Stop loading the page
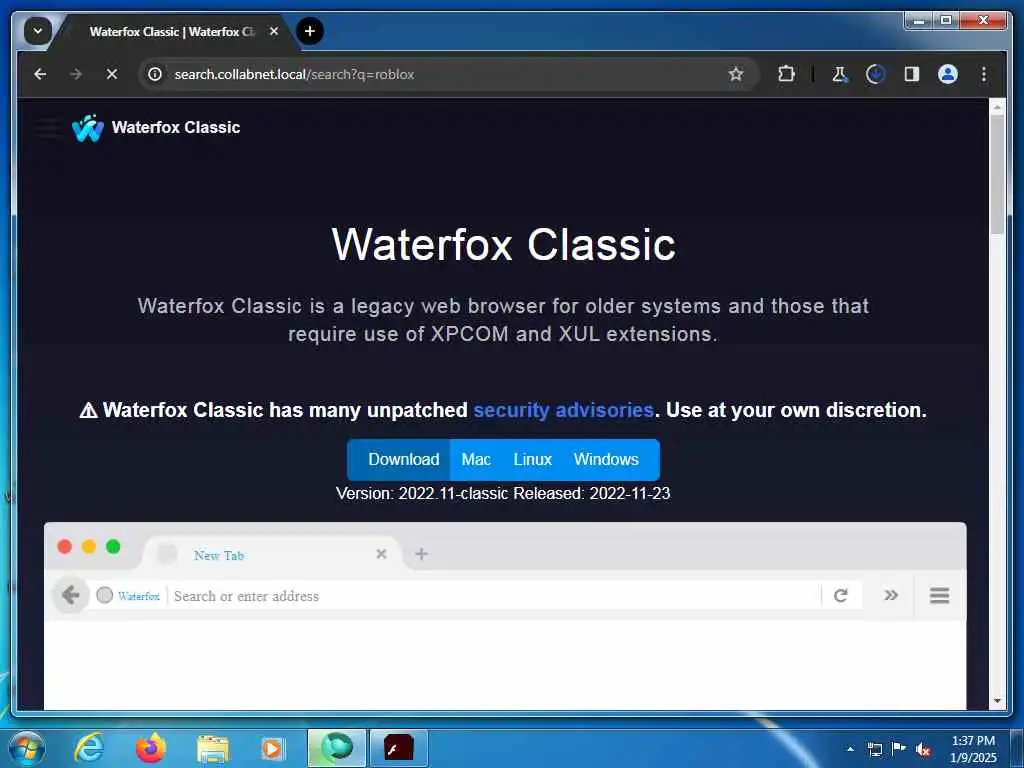The width and height of the screenshot is (1024, 768). [x=112, y=74]
